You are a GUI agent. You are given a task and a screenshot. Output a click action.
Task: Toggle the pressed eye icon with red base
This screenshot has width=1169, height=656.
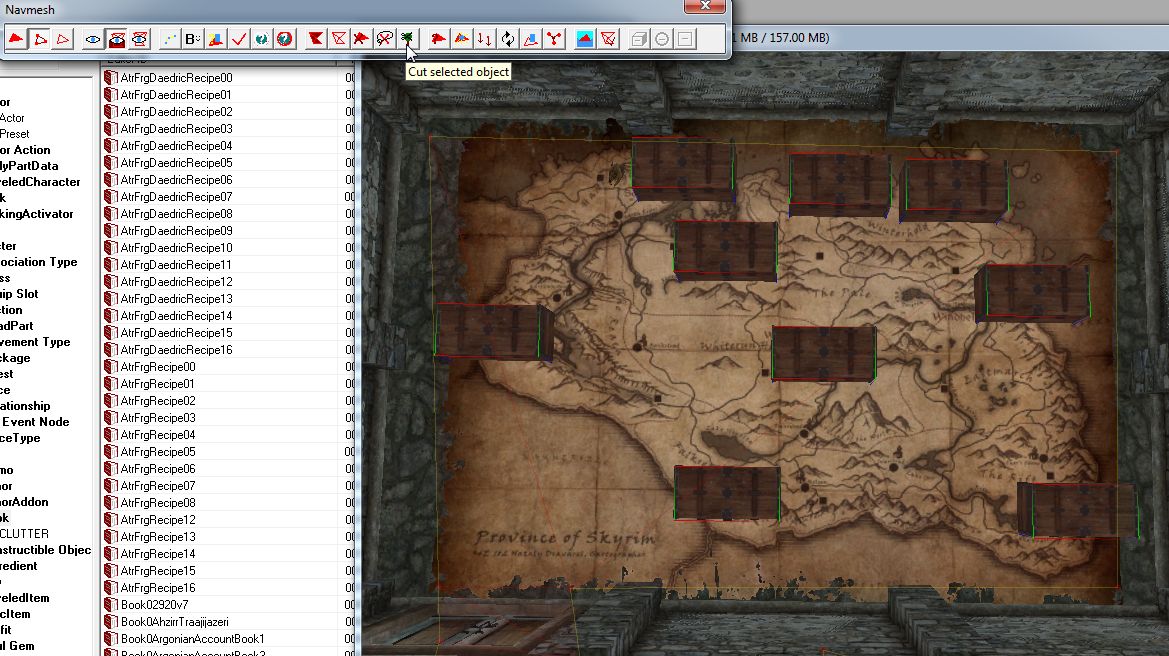coord(116,39)
